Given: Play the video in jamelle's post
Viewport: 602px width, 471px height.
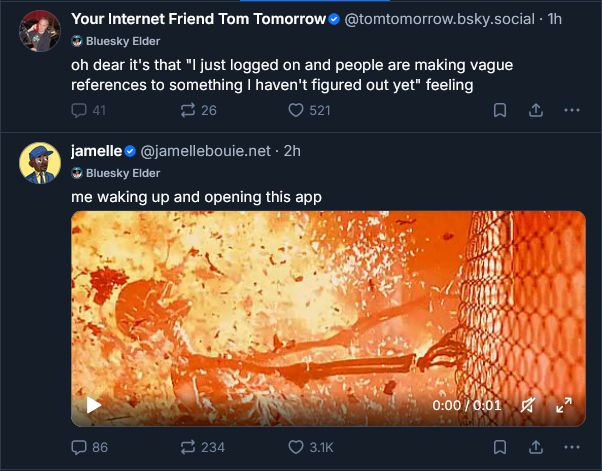Looking at the screenshot, I should pyautogui.click(x=94, y=405).
